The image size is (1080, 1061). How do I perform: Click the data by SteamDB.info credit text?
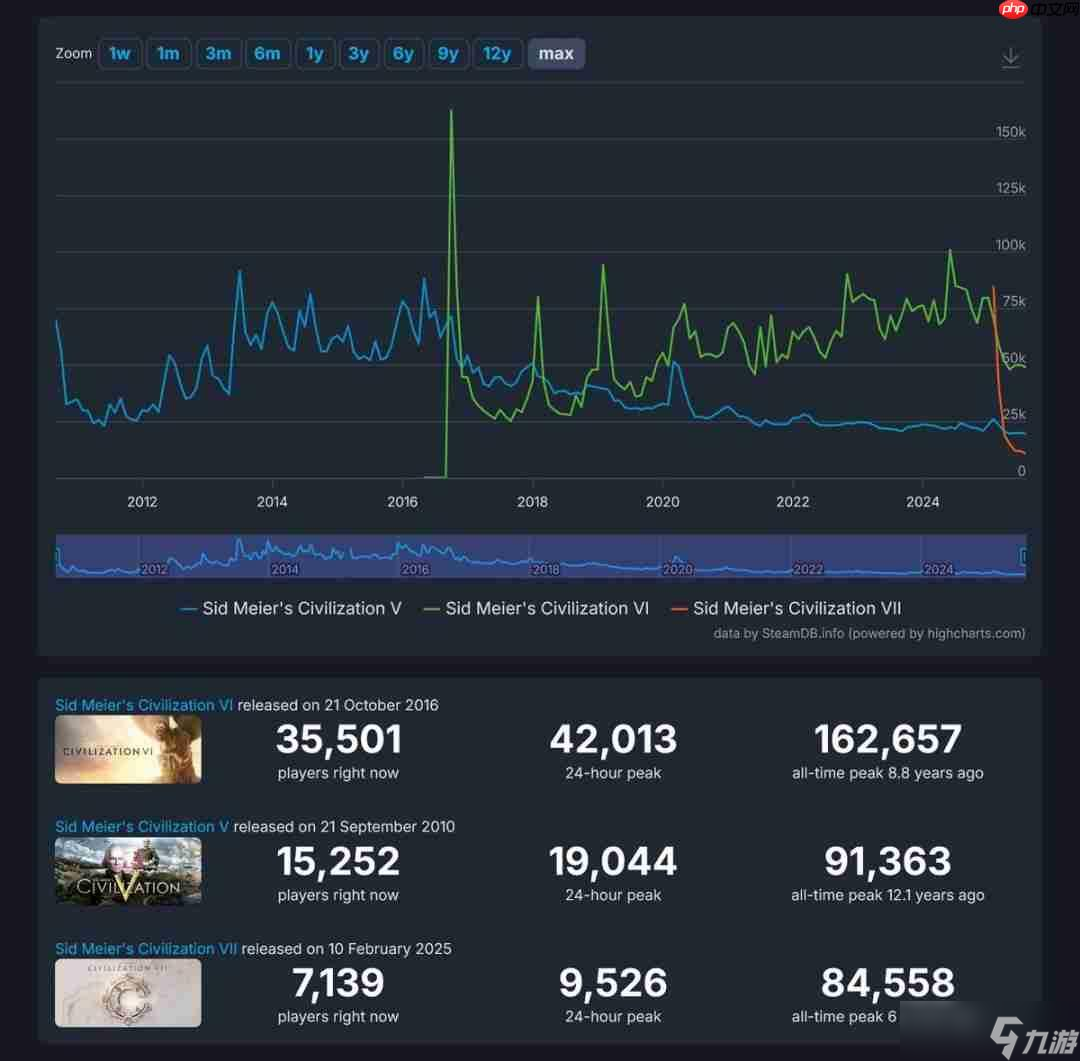coord(869,633)
